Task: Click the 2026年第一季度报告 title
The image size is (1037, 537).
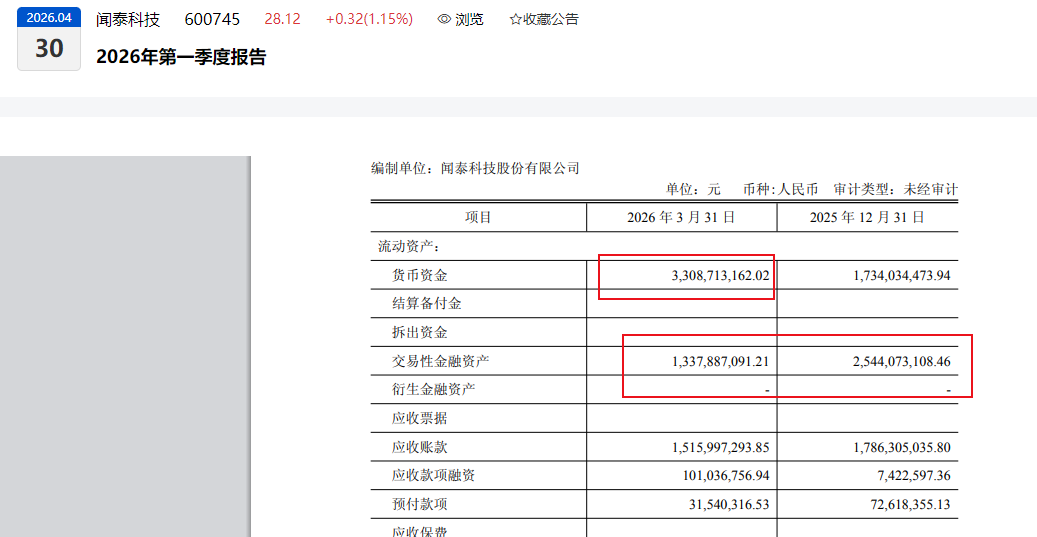Action: pos(181,57)
